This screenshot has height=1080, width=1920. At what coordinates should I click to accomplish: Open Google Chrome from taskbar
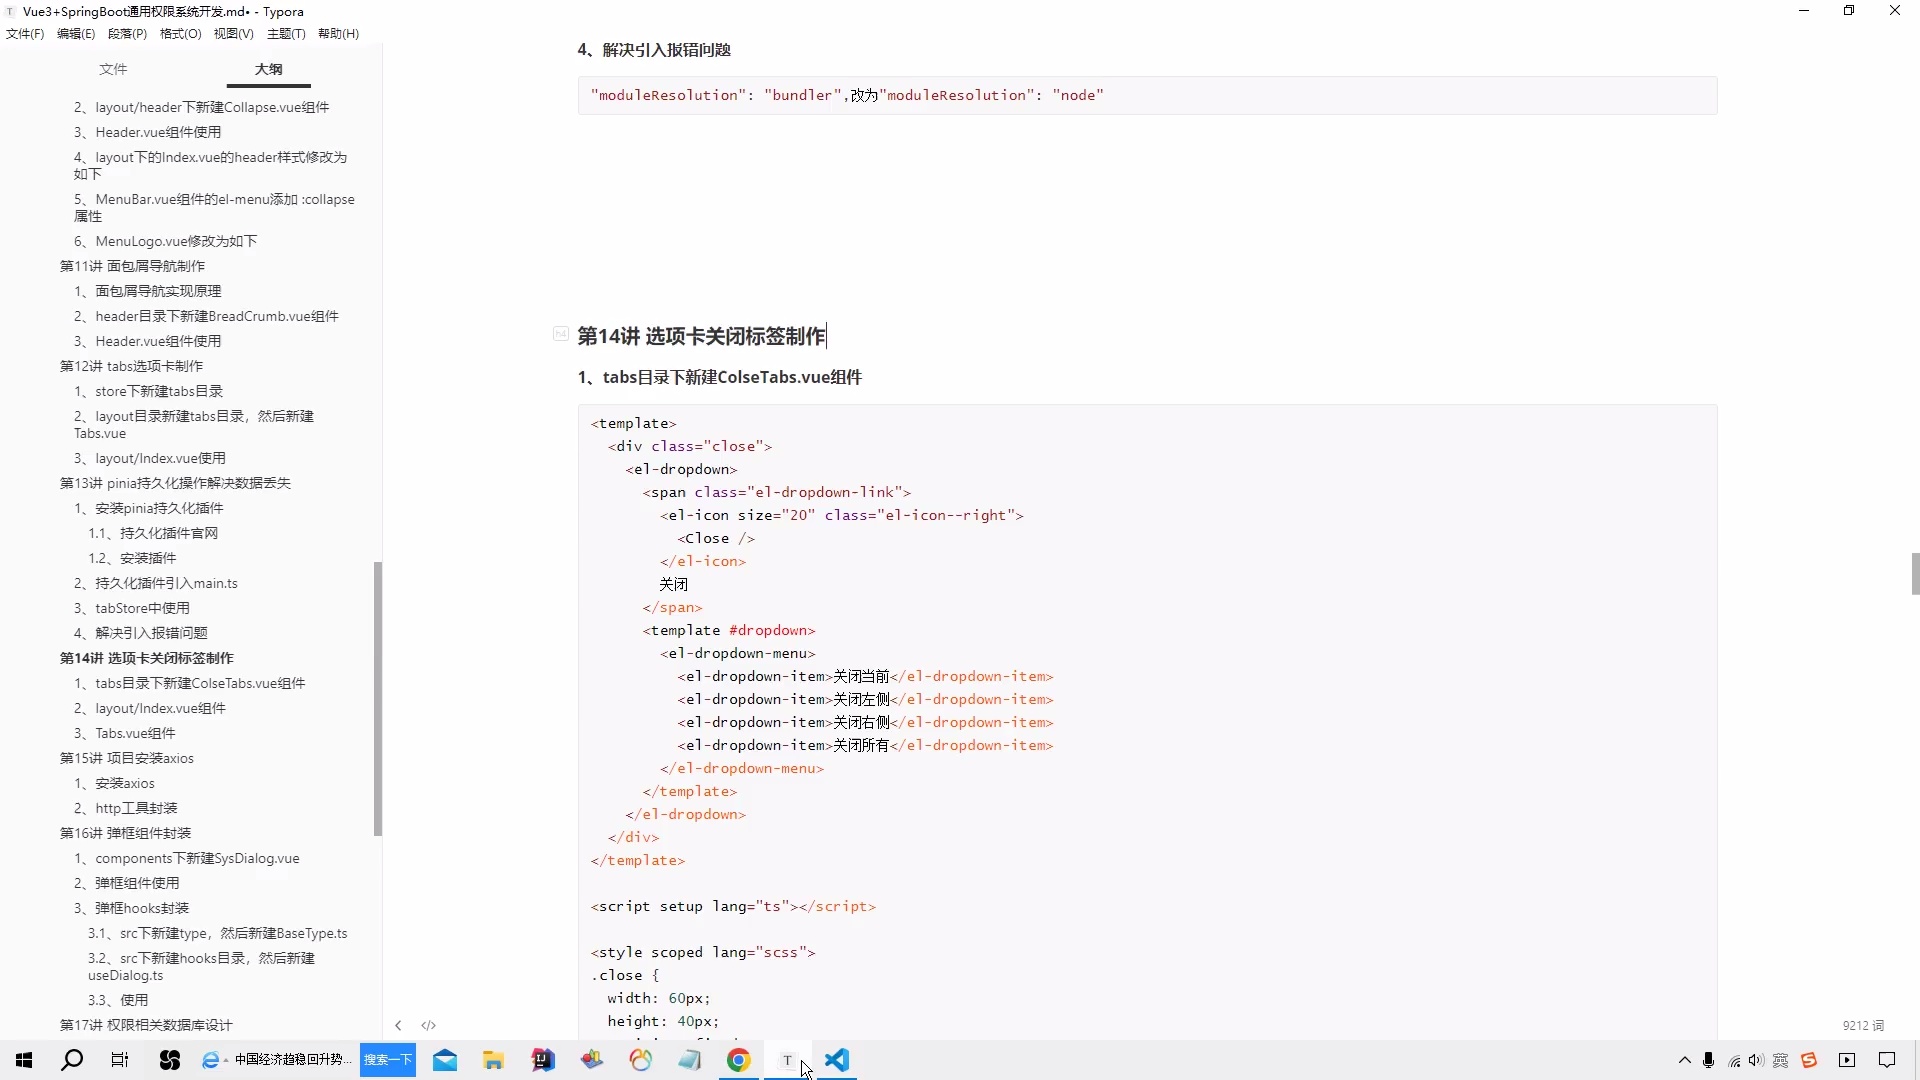739,1060
